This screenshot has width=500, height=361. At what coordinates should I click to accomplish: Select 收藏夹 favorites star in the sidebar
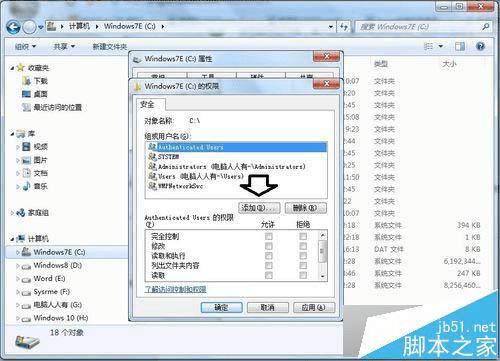coord(21,68)
